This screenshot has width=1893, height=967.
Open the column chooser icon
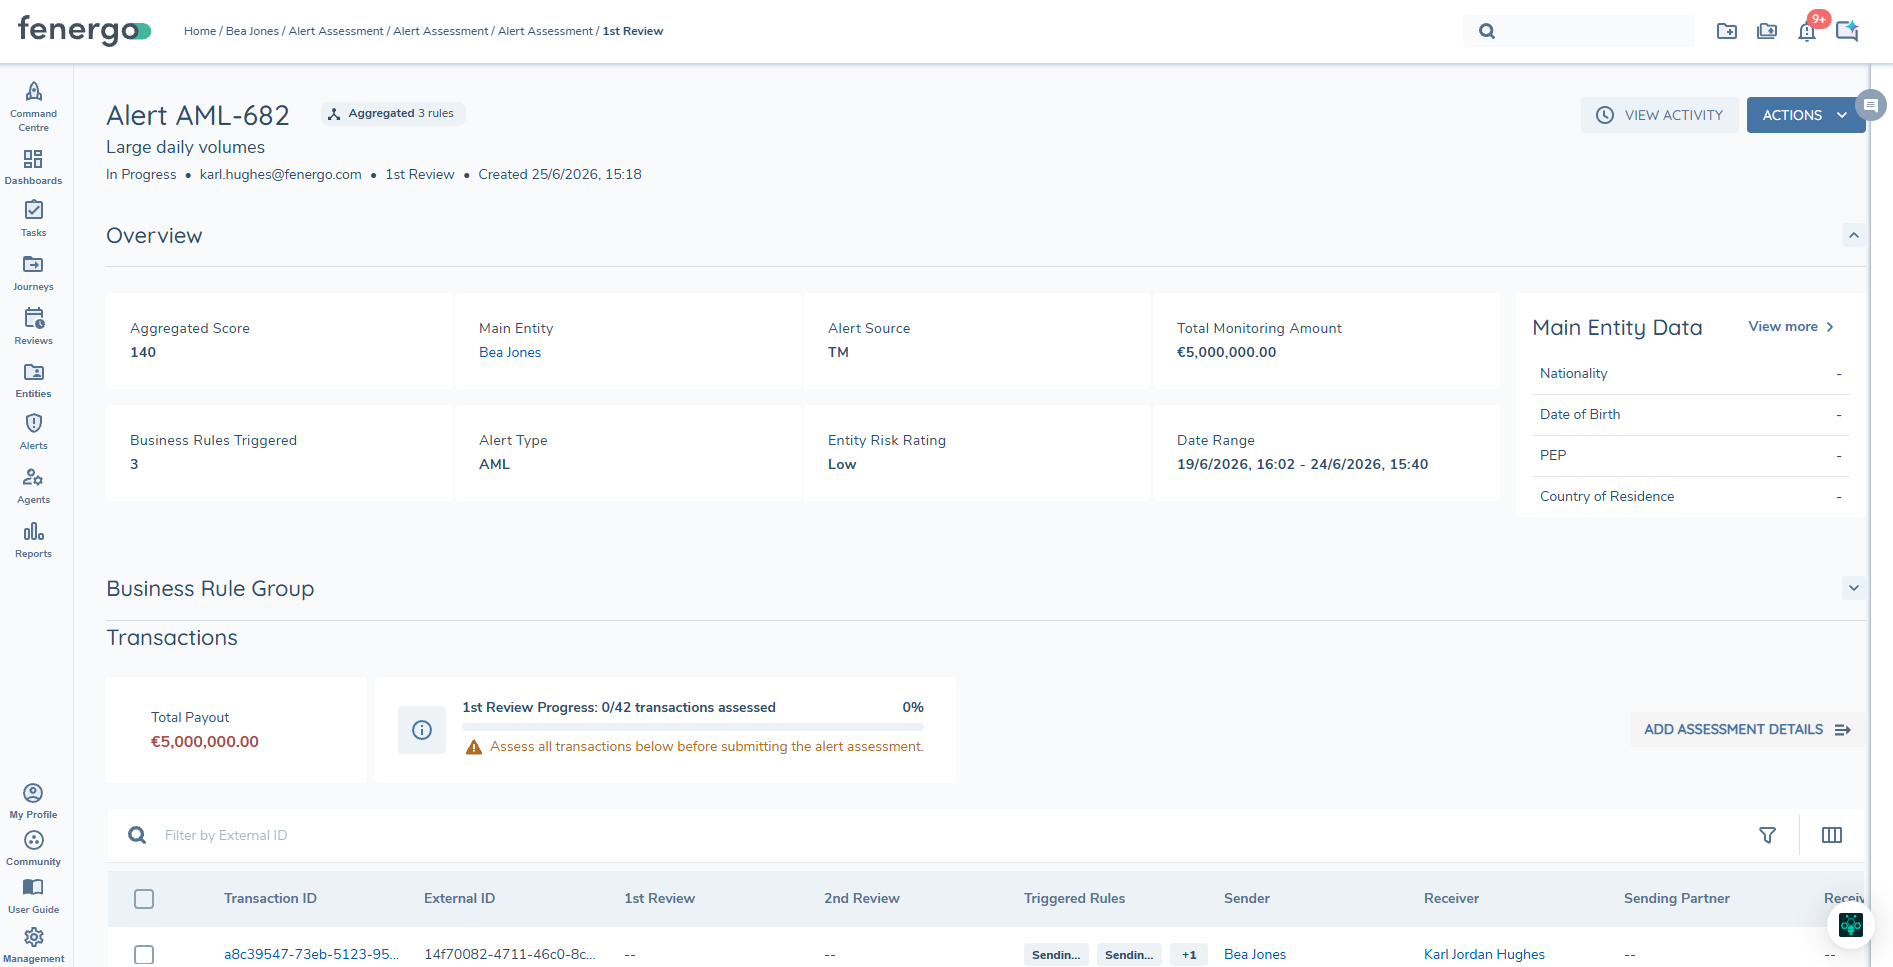click(1832, 835)
